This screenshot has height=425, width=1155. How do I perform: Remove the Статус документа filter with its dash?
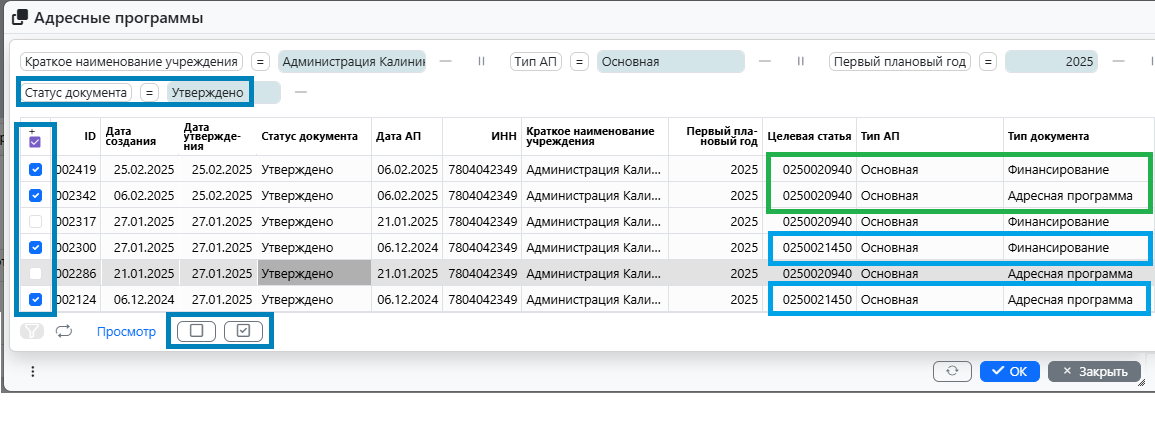pyautogui.click(x=300, y=93)
